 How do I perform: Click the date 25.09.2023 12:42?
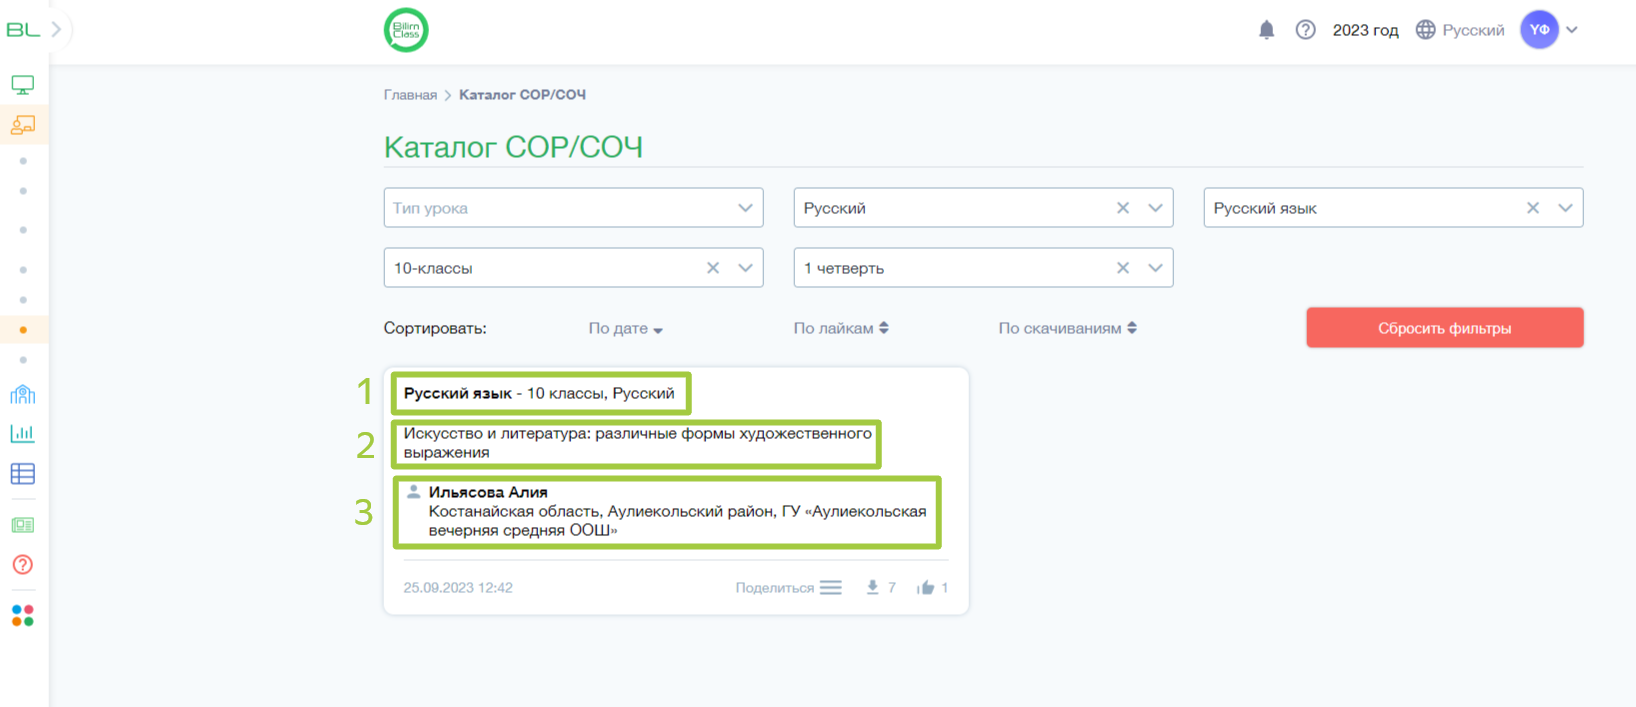pos(458,588)
